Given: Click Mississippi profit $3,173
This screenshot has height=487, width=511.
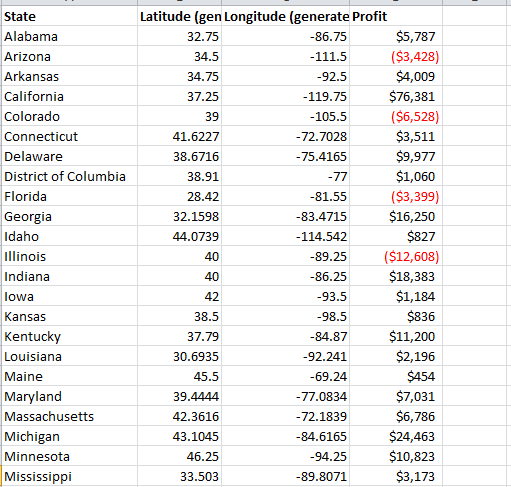Looking at the screenshot, I should click(x=396, y=476).
